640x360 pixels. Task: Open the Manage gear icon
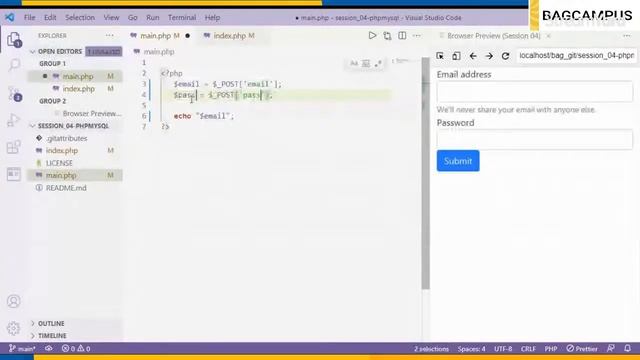point(13,328)
